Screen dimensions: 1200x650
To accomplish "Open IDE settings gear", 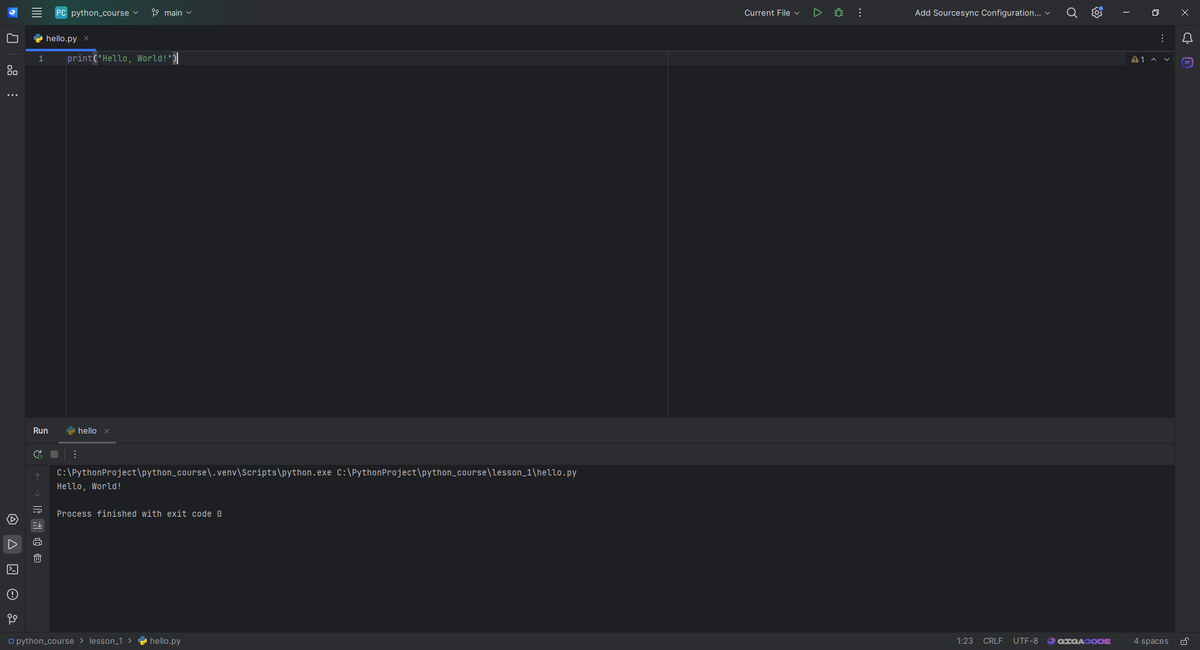I will click(x=1097, y=13).
